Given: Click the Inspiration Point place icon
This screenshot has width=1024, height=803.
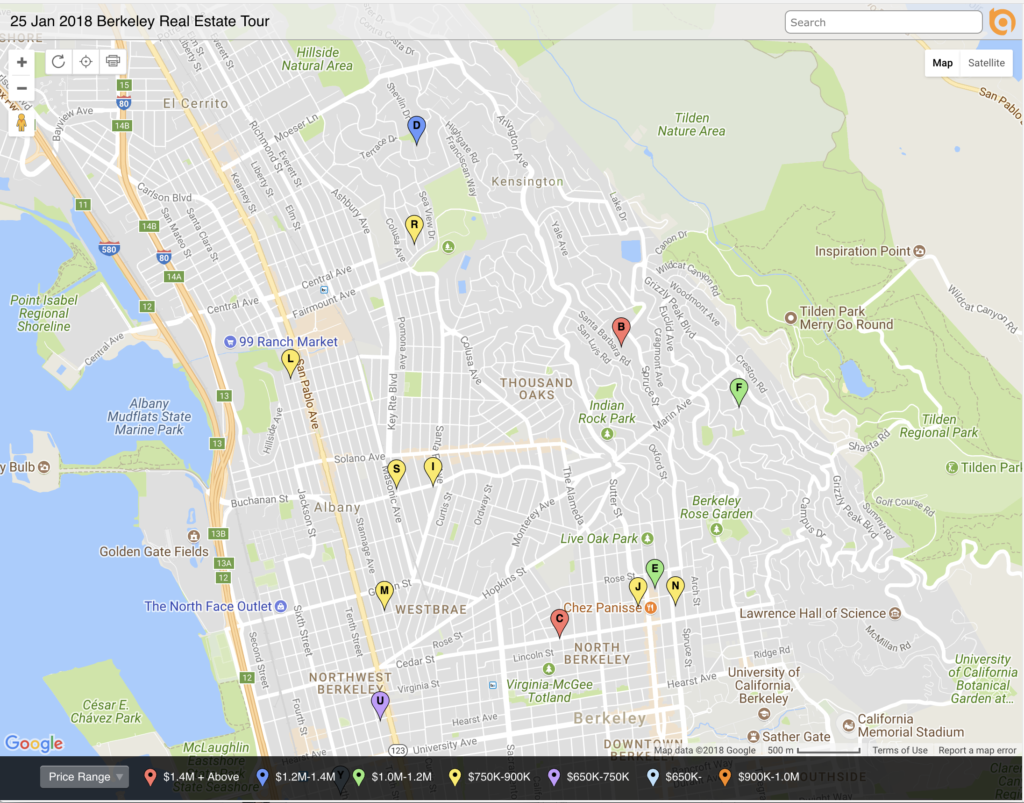Looking at the screenshot, I should pyautogui.click(x=920, y=251).
